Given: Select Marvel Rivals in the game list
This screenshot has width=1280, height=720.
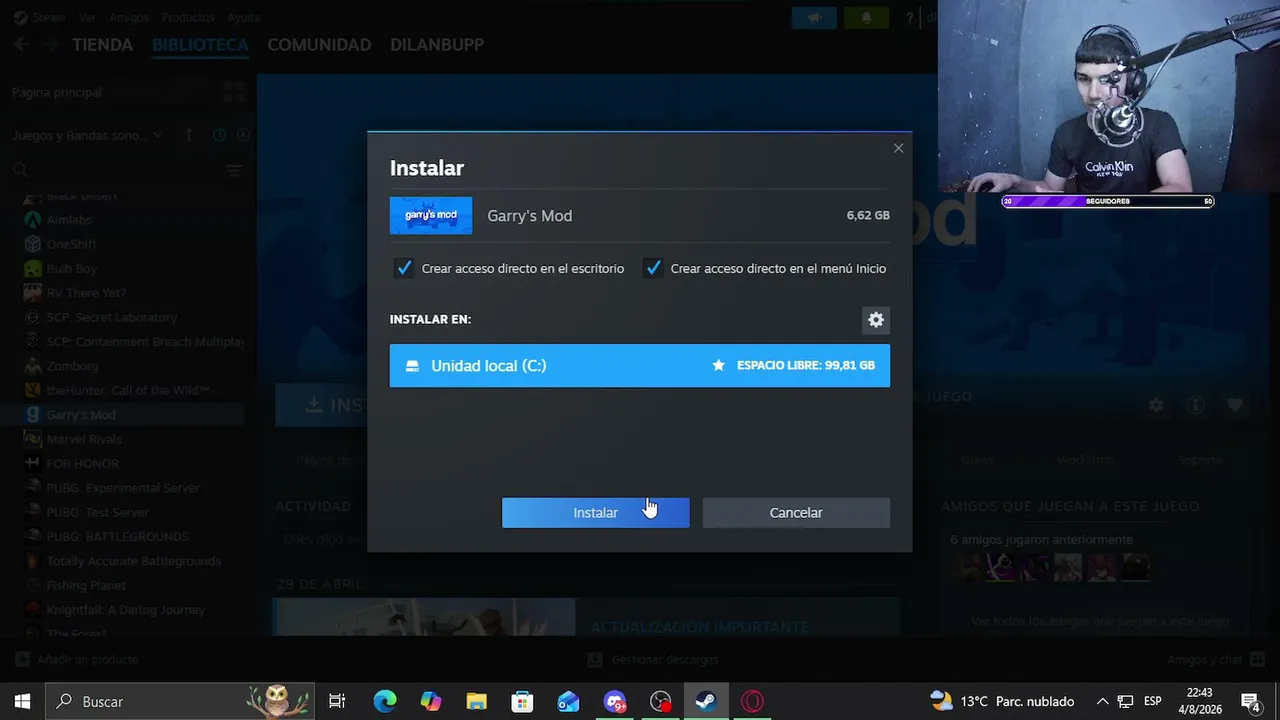Looking at the screenshot, I should coord(84,439).
